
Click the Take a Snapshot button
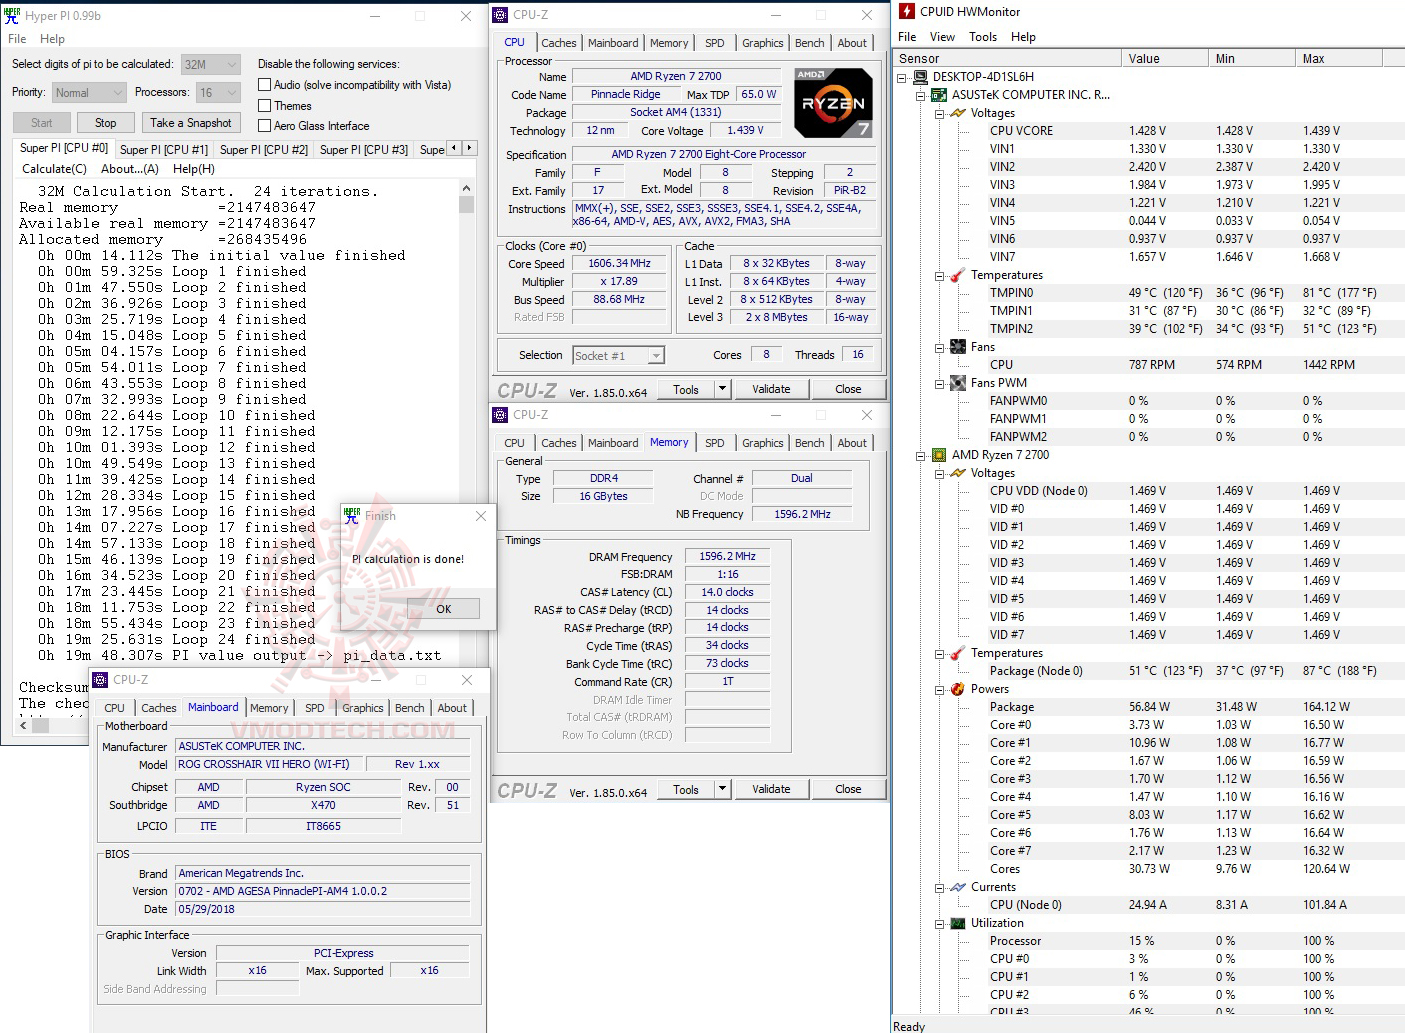(191, 122)
